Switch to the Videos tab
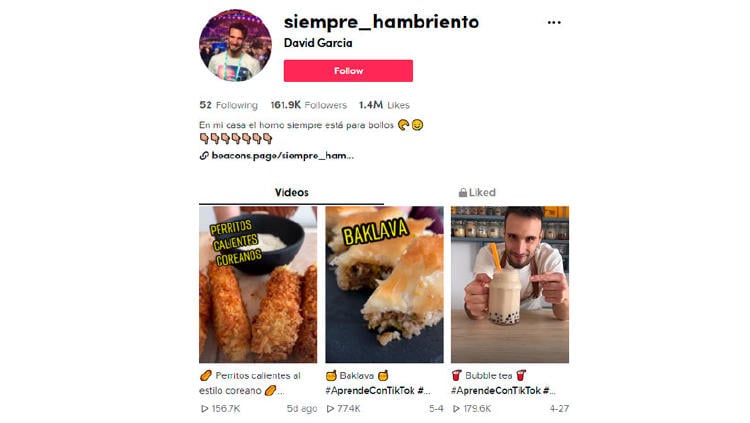Screen dimensions: 750x423 pyautogui.click(x=291, y=192)
